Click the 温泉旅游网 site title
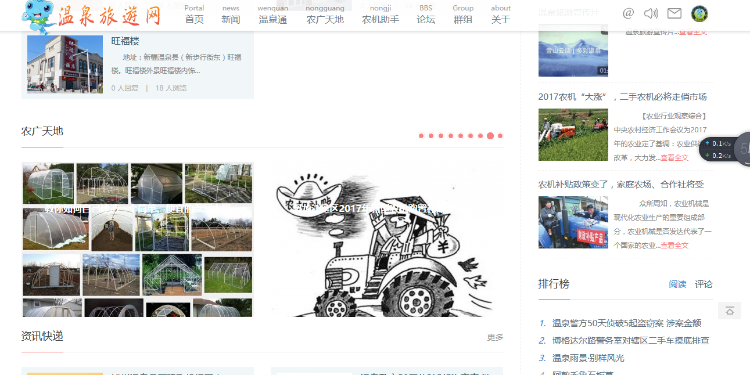 (x=109, y=16)
